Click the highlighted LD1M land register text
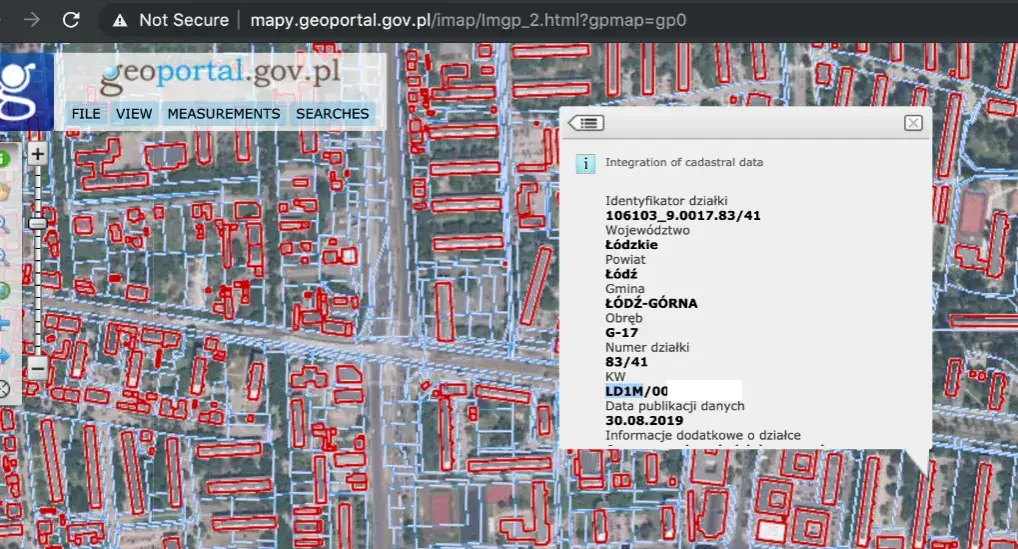The image size is (1018, 549). coord(624,390)
